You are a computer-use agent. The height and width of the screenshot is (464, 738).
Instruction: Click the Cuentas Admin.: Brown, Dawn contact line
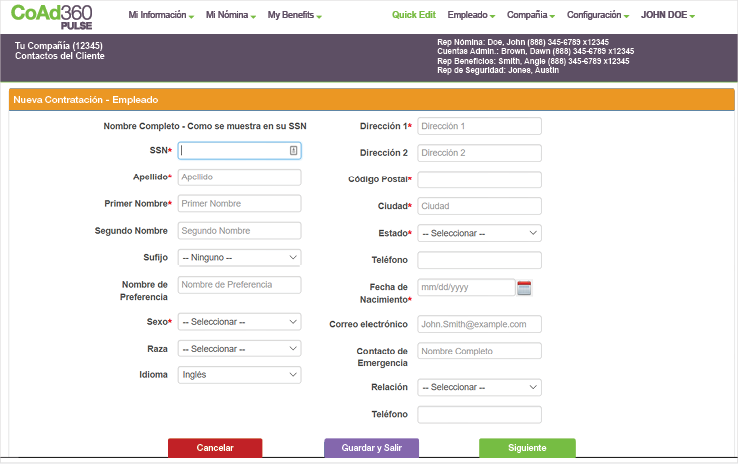click(536, 51)
